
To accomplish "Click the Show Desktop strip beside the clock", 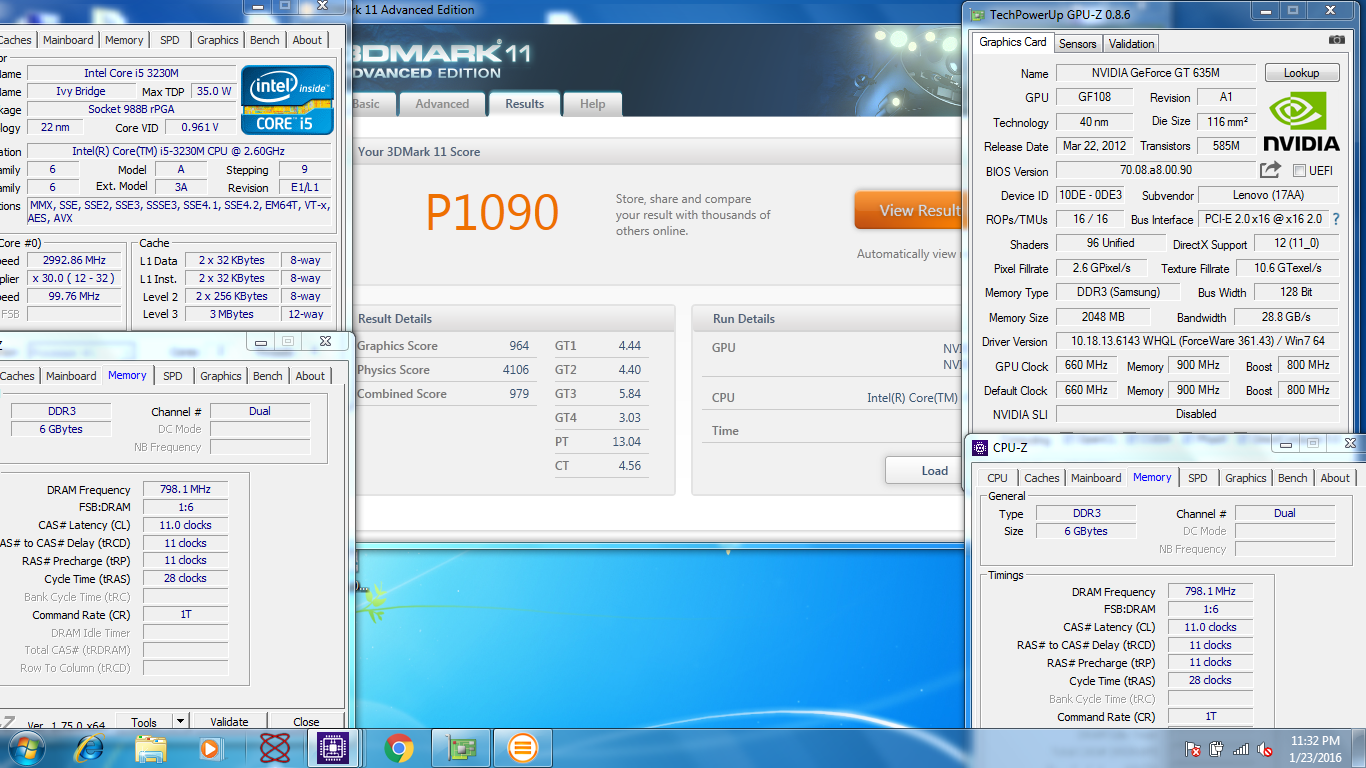I will [1358, 748].
